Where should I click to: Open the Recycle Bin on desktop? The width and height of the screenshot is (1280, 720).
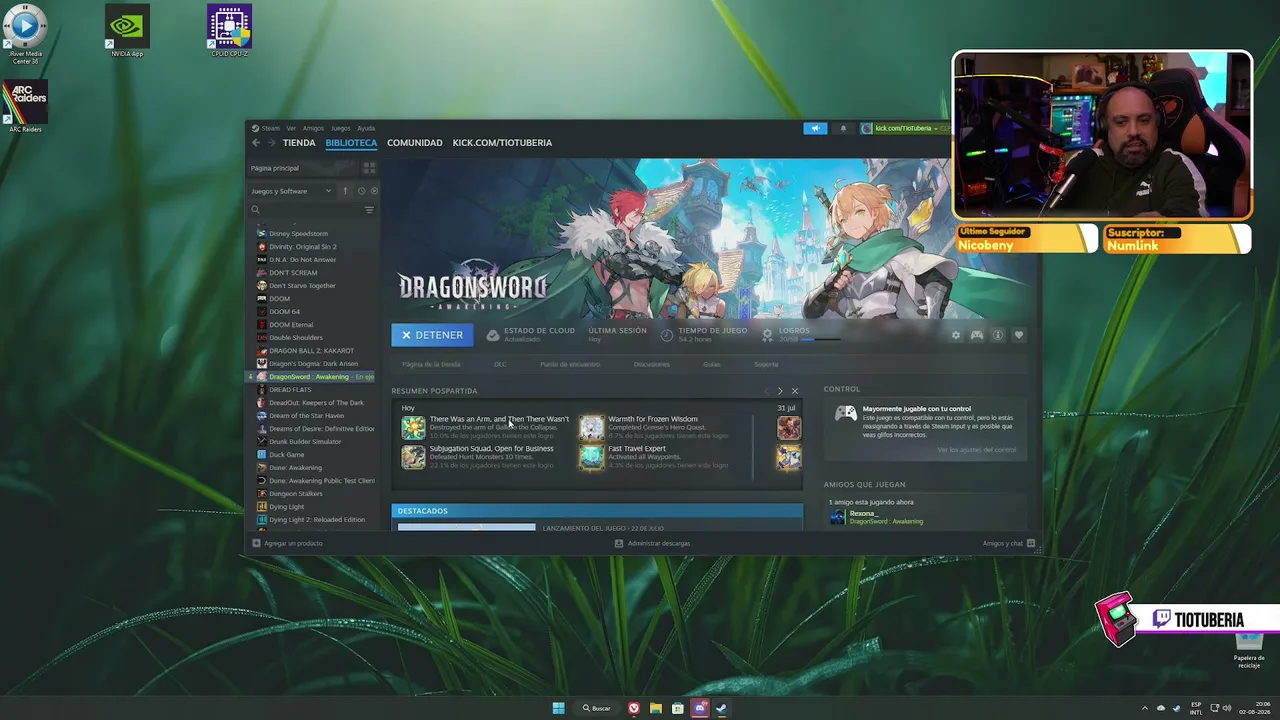(x=1249, y=650)
